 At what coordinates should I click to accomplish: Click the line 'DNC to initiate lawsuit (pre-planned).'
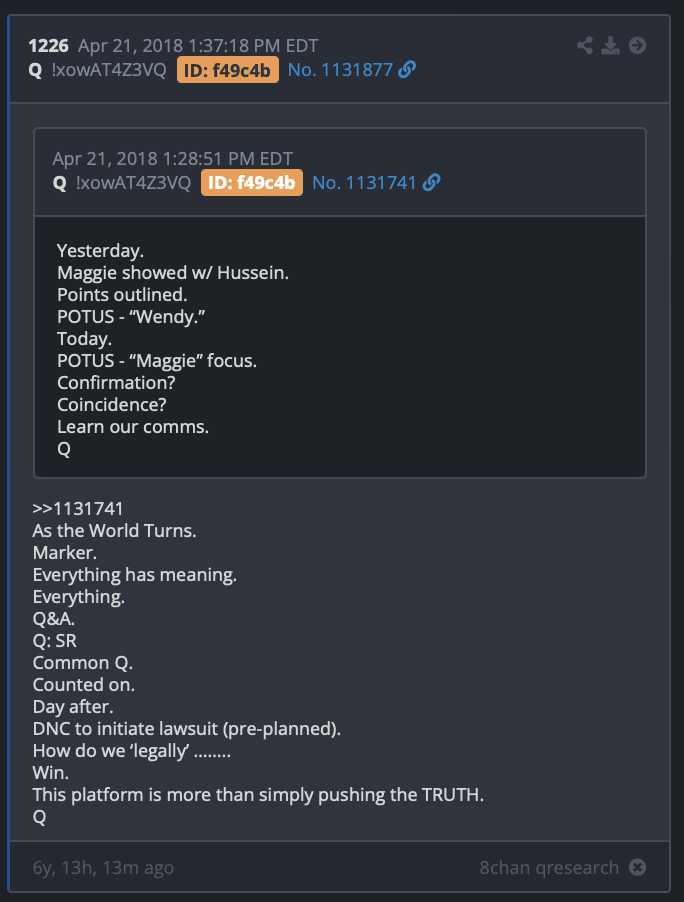[x=186, y=729]
